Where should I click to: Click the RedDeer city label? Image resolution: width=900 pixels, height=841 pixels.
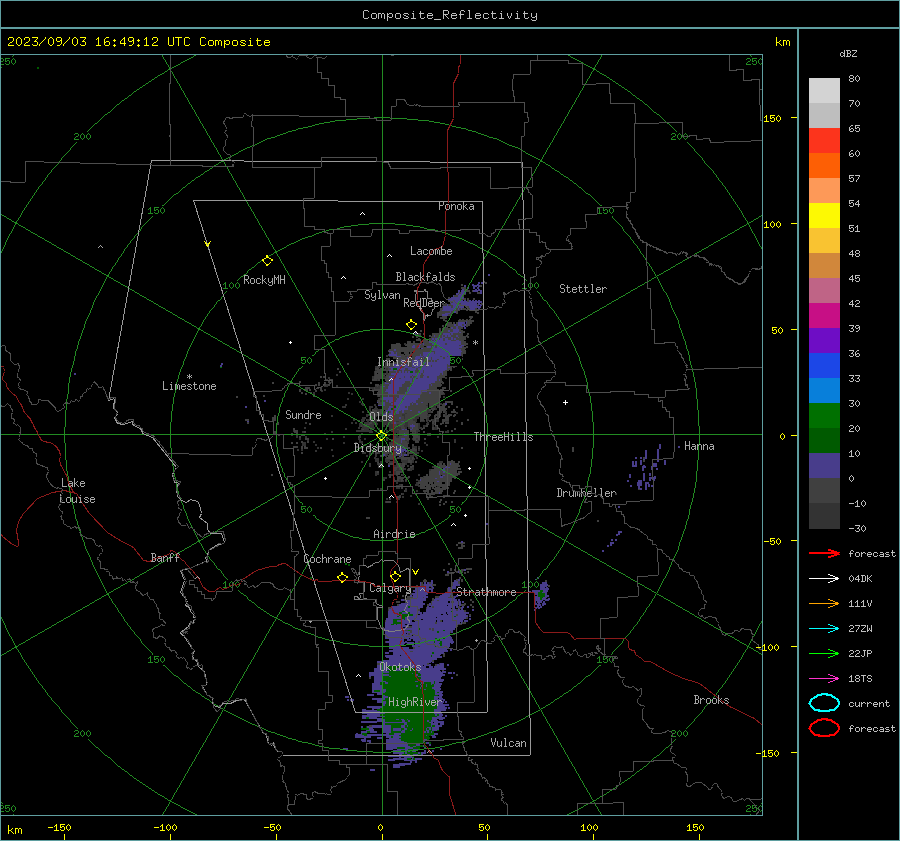424,303
